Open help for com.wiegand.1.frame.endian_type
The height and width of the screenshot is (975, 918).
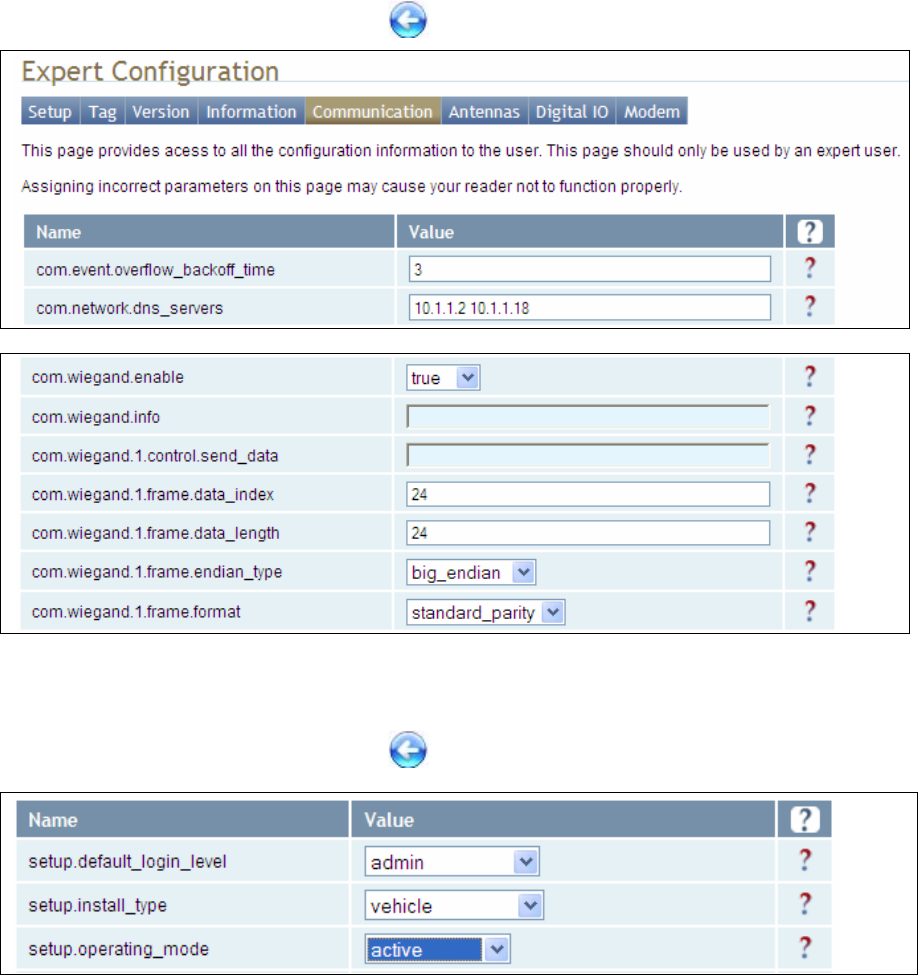[x=809, y=571]
